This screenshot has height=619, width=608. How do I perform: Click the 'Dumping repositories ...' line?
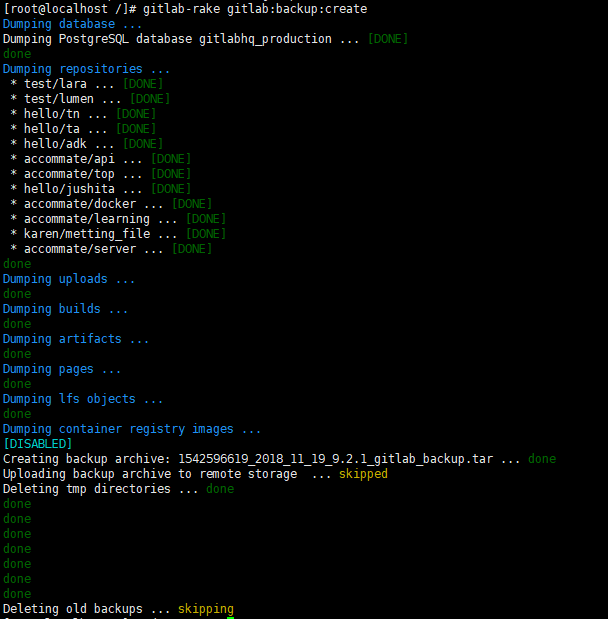pyautogui.click(x=86, y=69)
